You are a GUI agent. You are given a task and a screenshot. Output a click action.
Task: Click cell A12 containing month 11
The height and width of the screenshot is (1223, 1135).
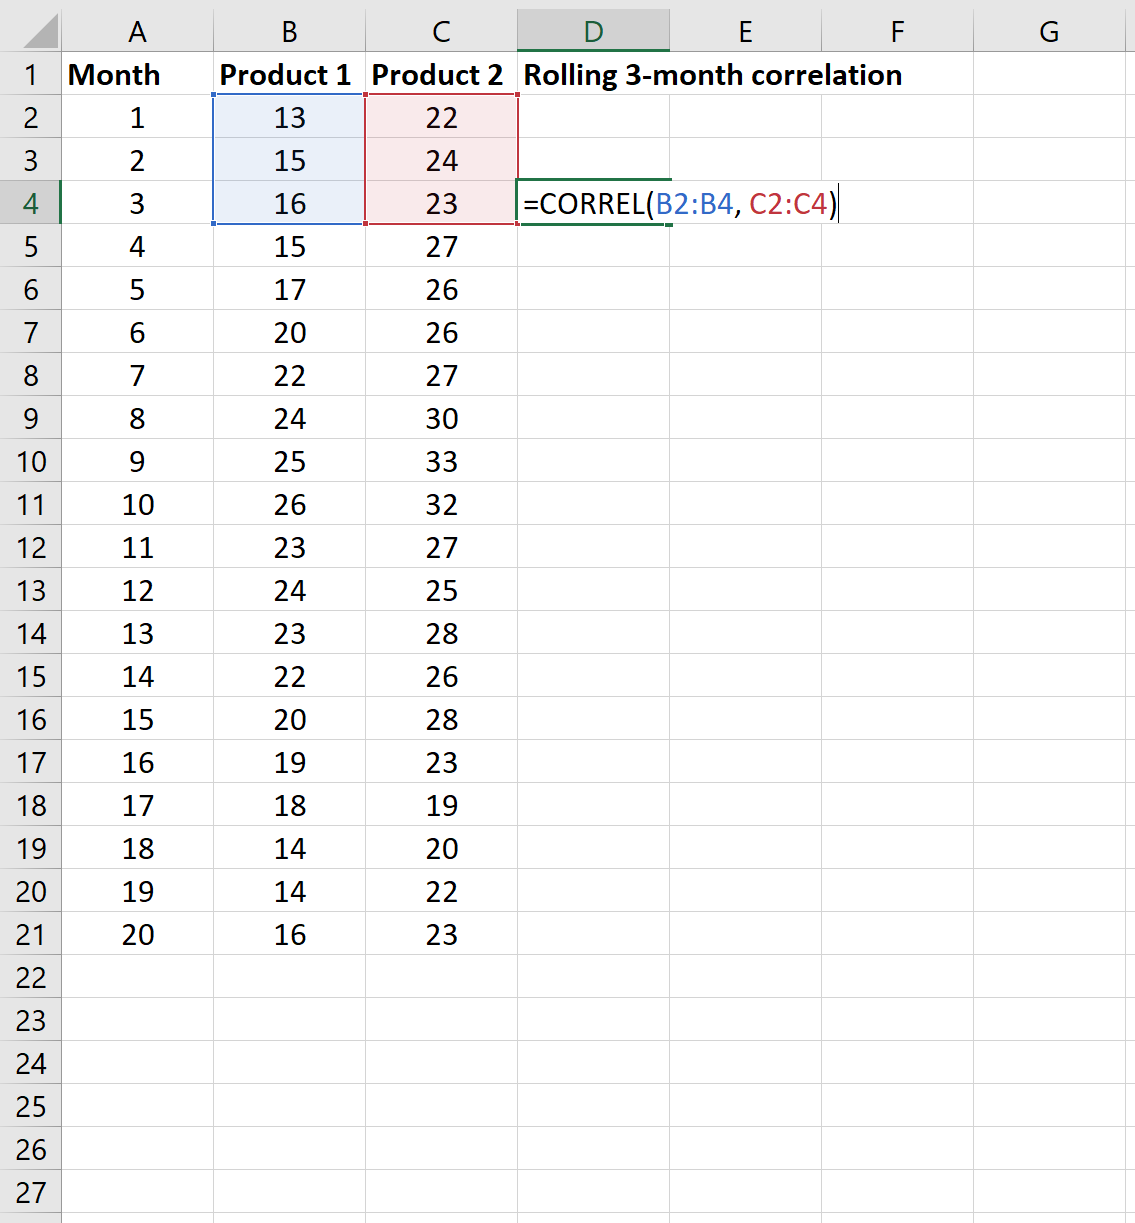coord(137,547)
